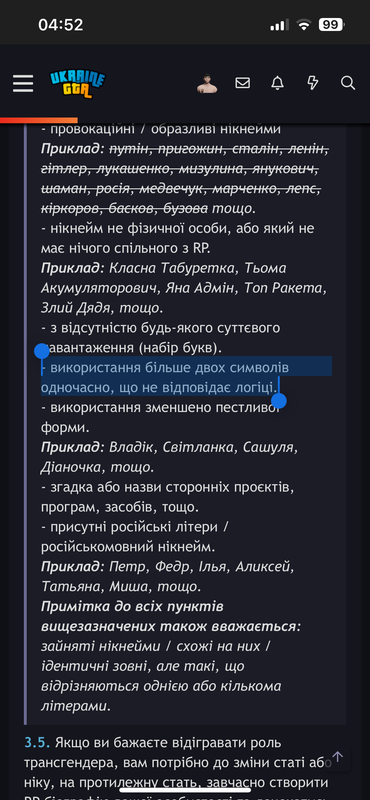Tap the strikethrough example nicknames text

pyautogui.click(x=185, y=179)
